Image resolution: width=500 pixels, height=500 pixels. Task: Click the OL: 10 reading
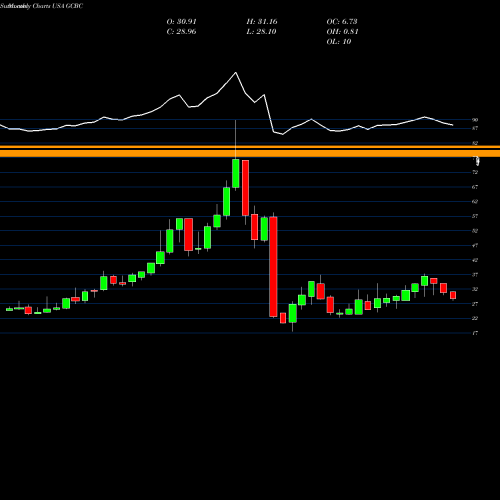[x=339, y=42]
